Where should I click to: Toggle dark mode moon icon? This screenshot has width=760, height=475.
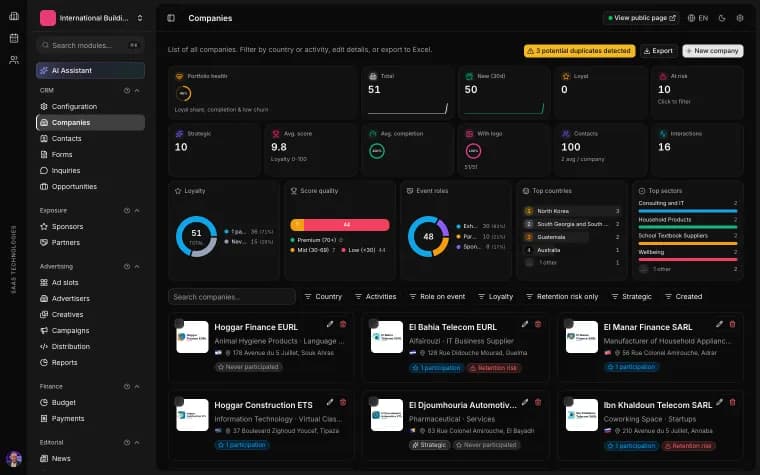[722, 18]
